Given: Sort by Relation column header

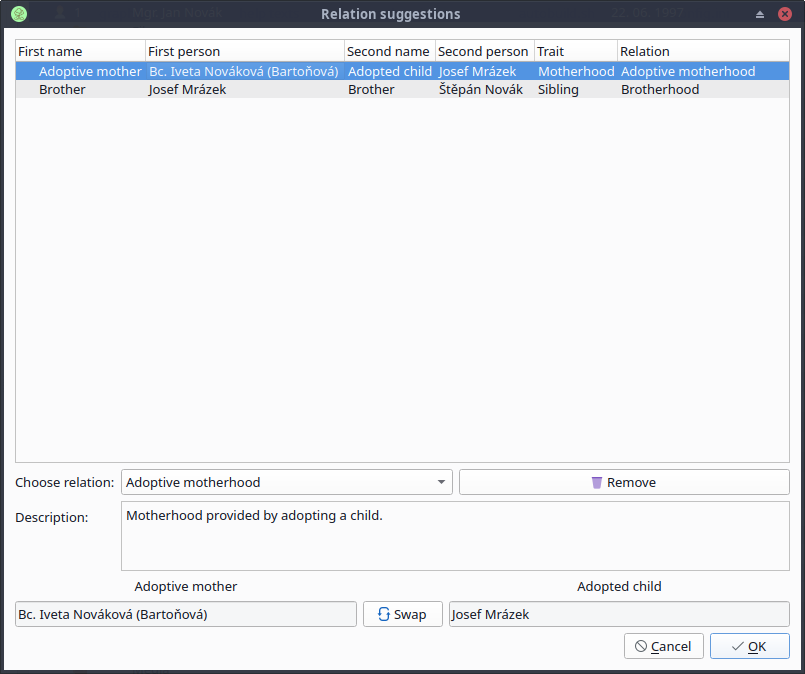Looking at the screenshot, I should [702, 51].
